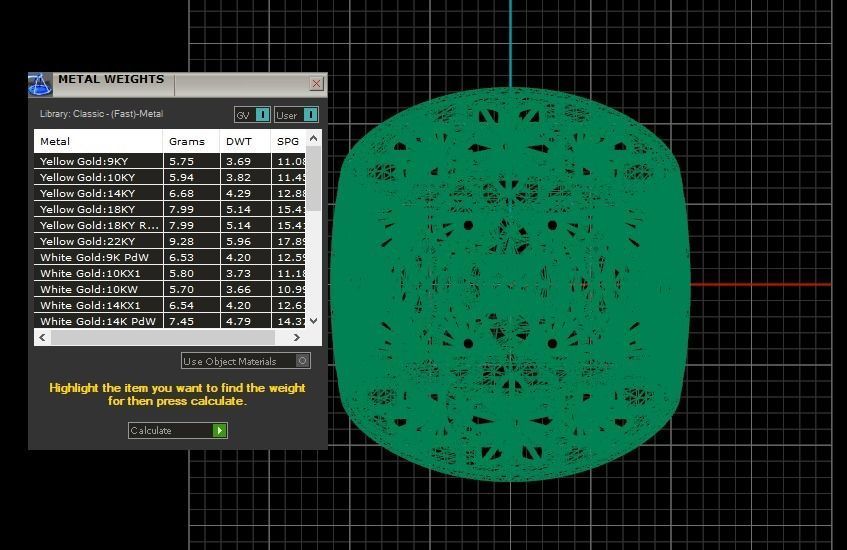Select the White Gold:9K PdW row
Image resolution: width=847 pixels, height=550 pixels.
170,257
